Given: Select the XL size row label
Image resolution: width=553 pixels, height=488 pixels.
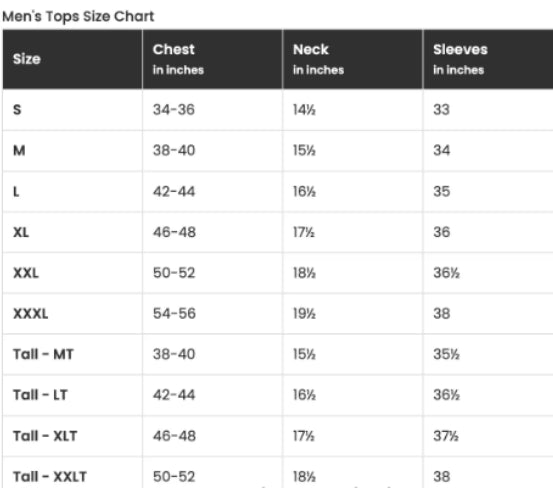Looking at the screenshot, I should coord(21,232).
